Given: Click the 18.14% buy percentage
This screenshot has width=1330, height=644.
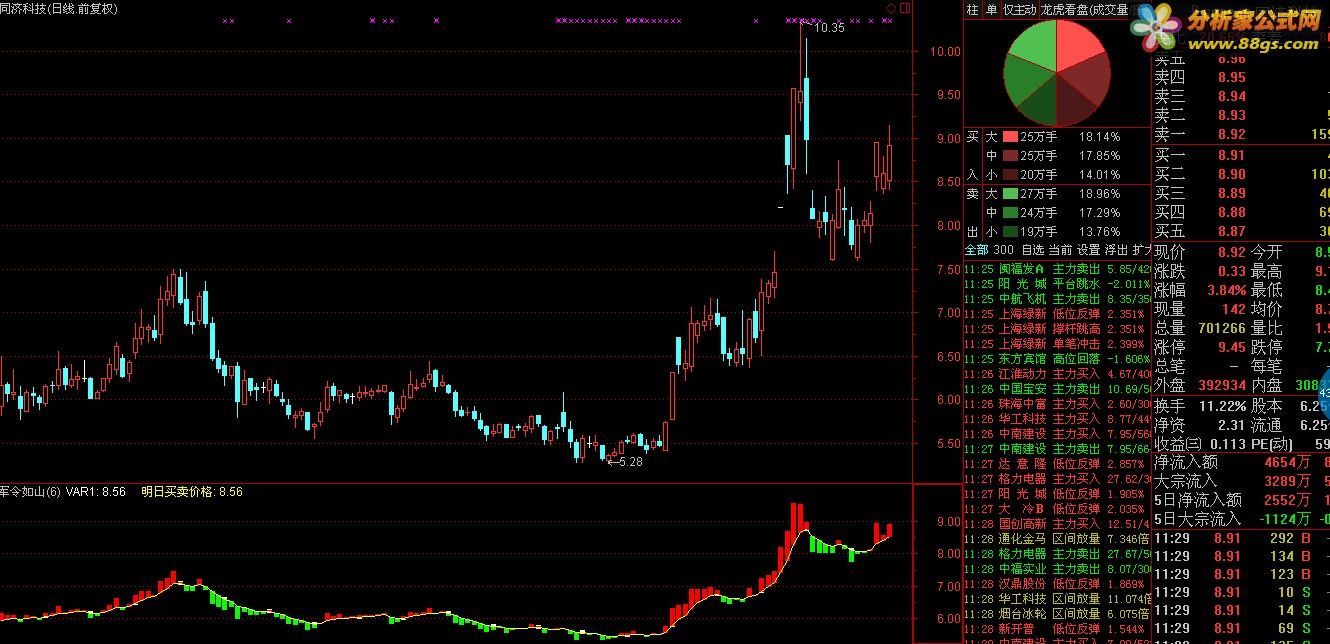Looking at the screenshot, I should (x=1099, y=136).
